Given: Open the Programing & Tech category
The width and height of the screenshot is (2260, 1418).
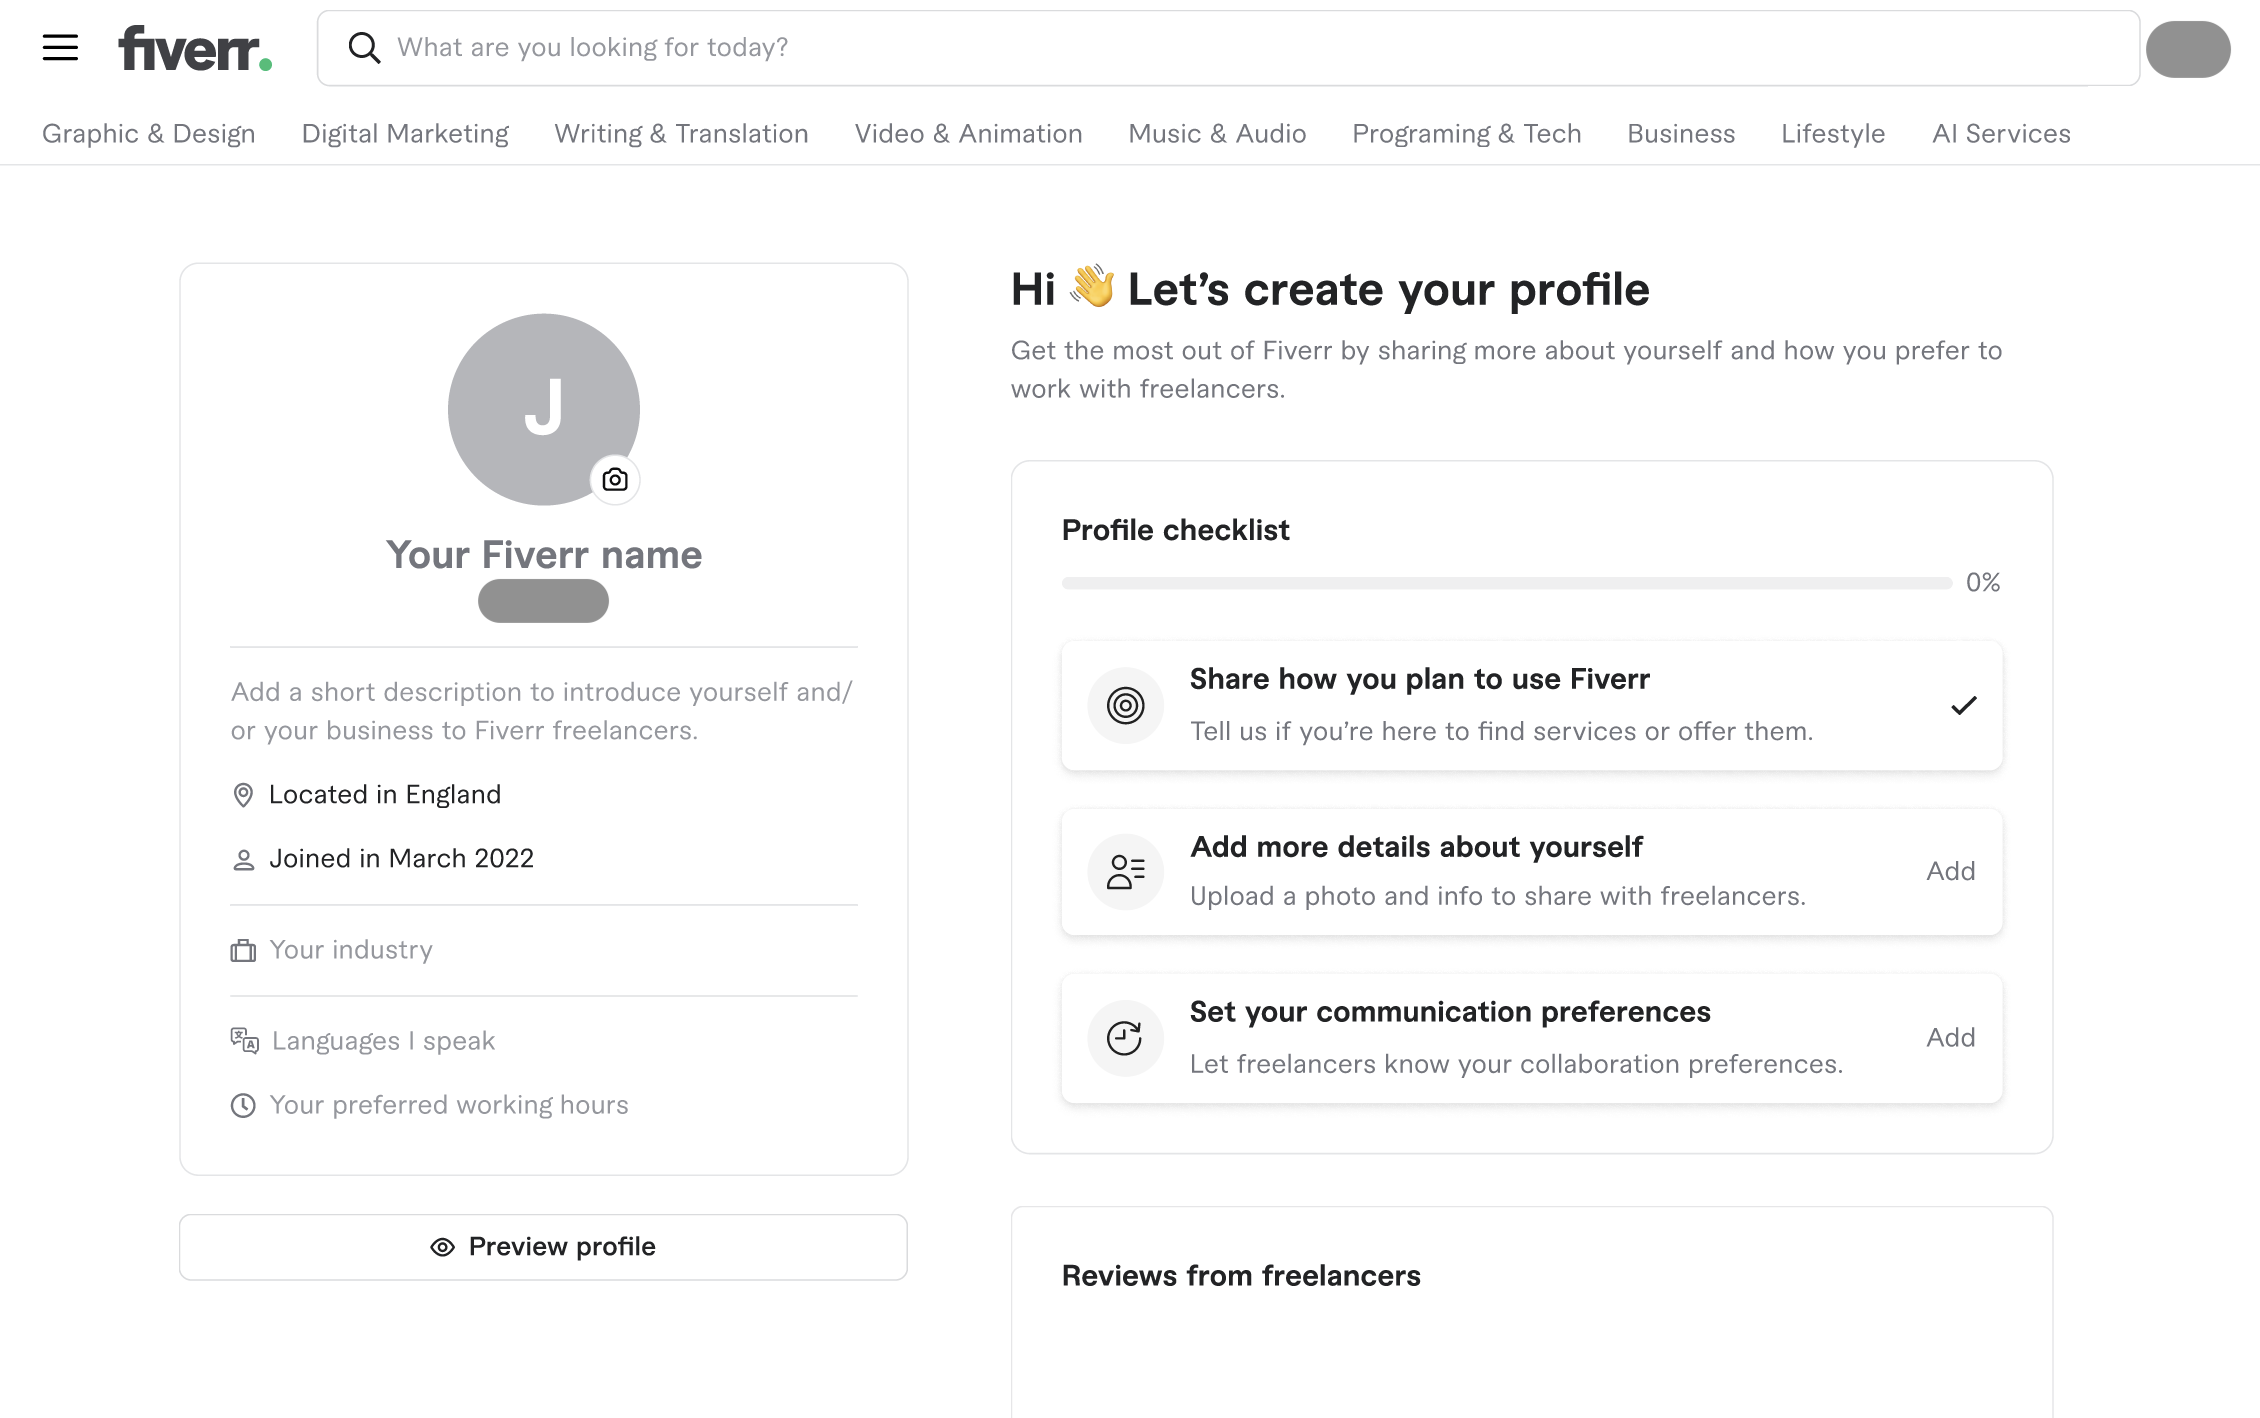Looking at the screenshot, I should (1467, 134).
